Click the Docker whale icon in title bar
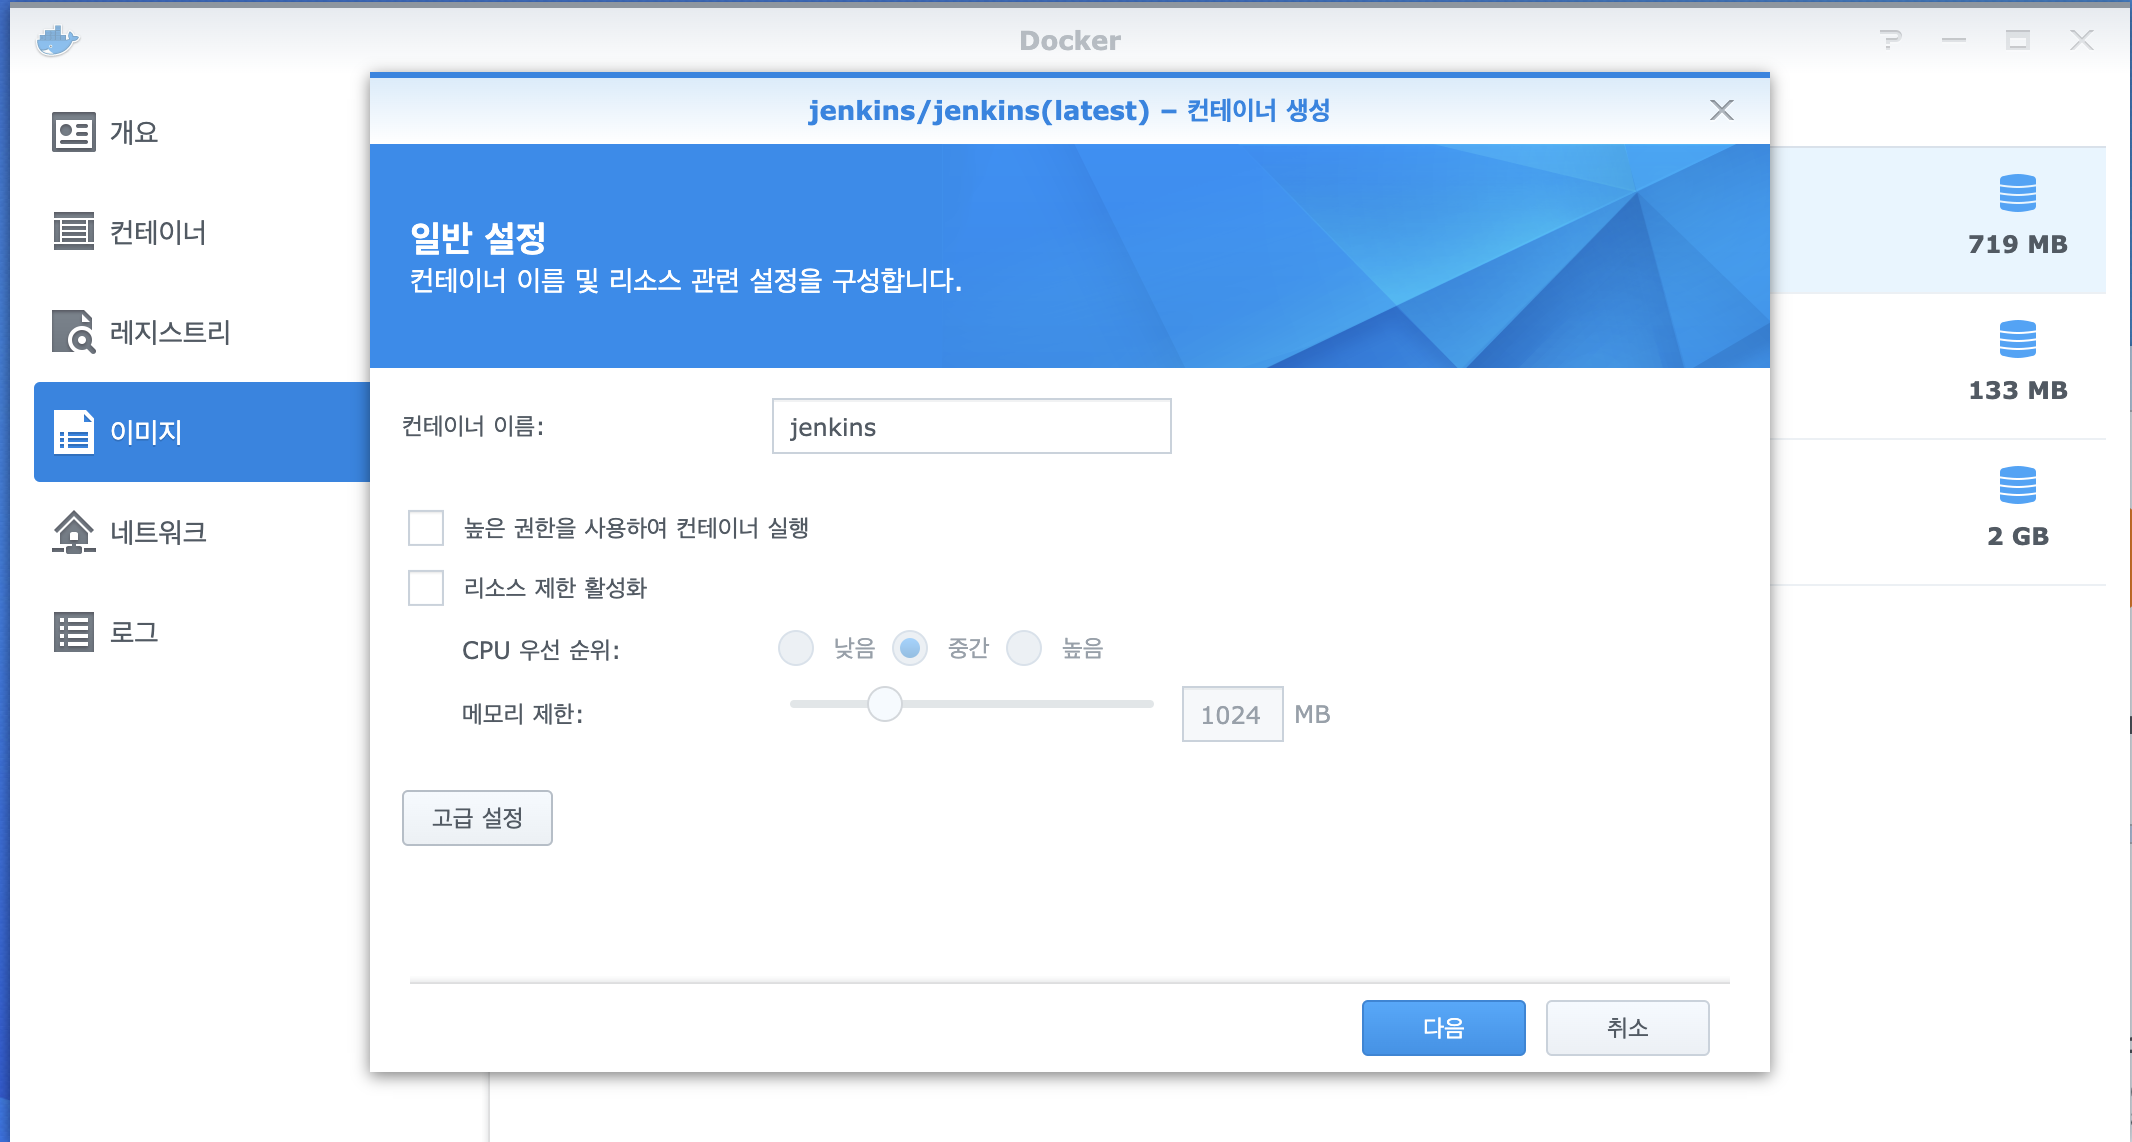 (57, 41)
